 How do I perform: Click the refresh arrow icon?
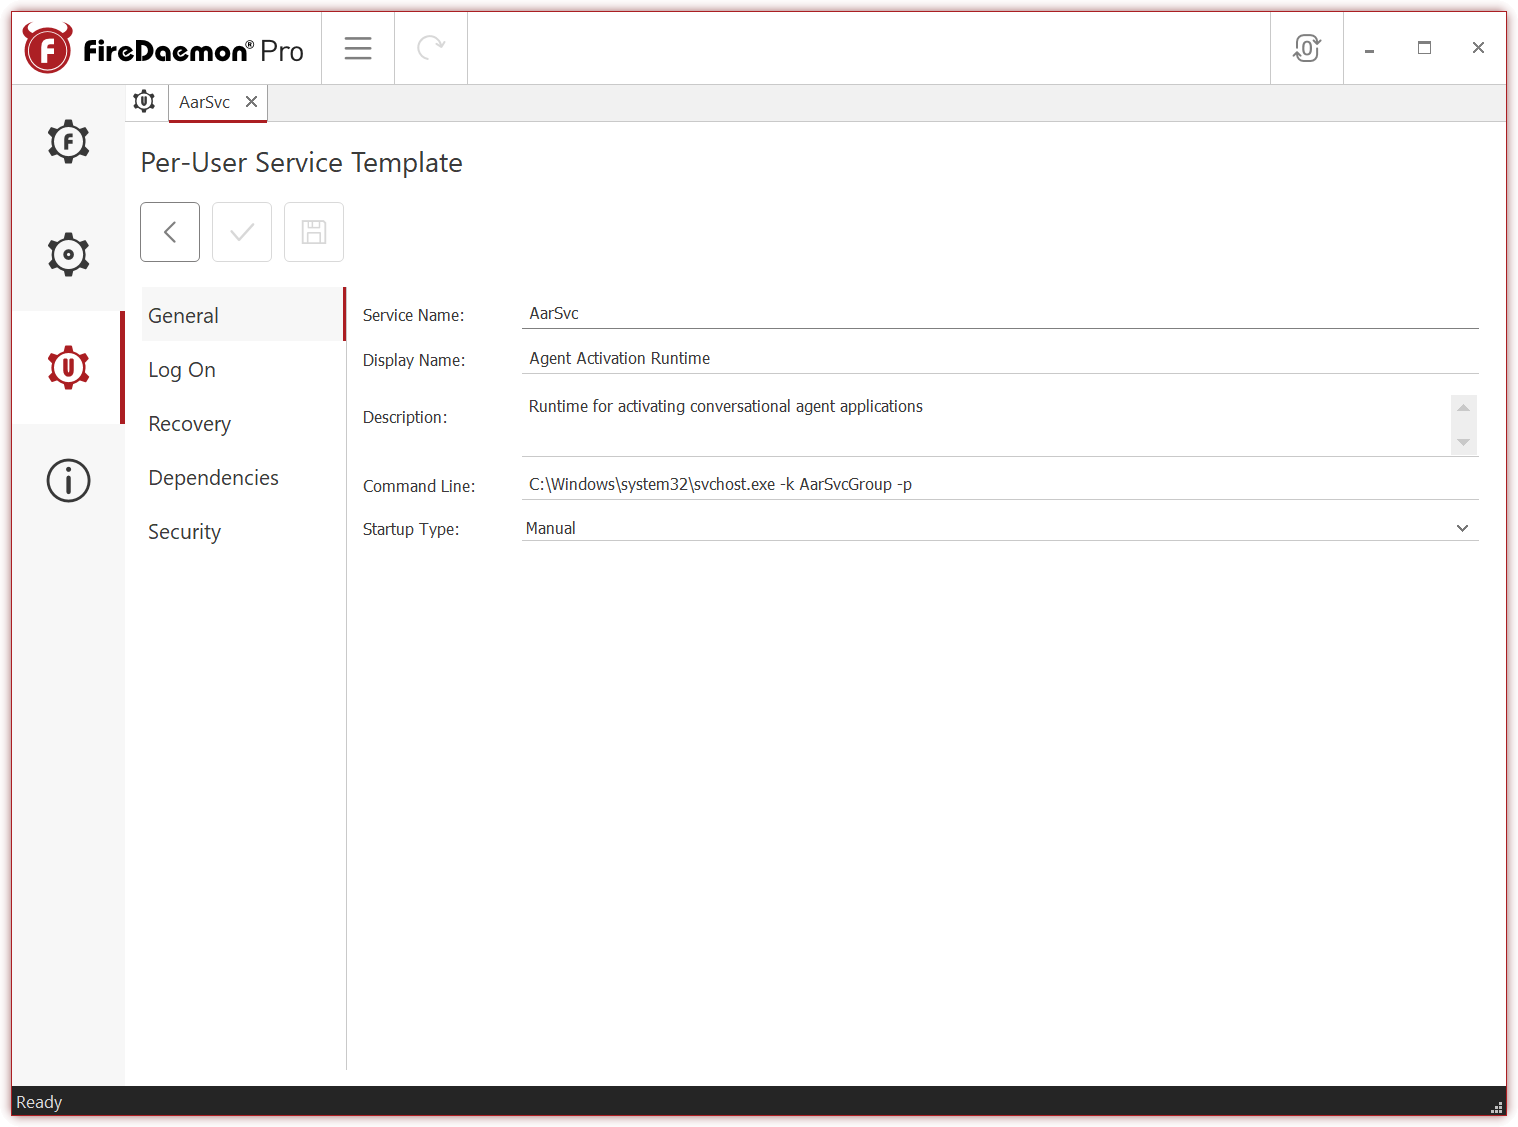pos(431,48)
